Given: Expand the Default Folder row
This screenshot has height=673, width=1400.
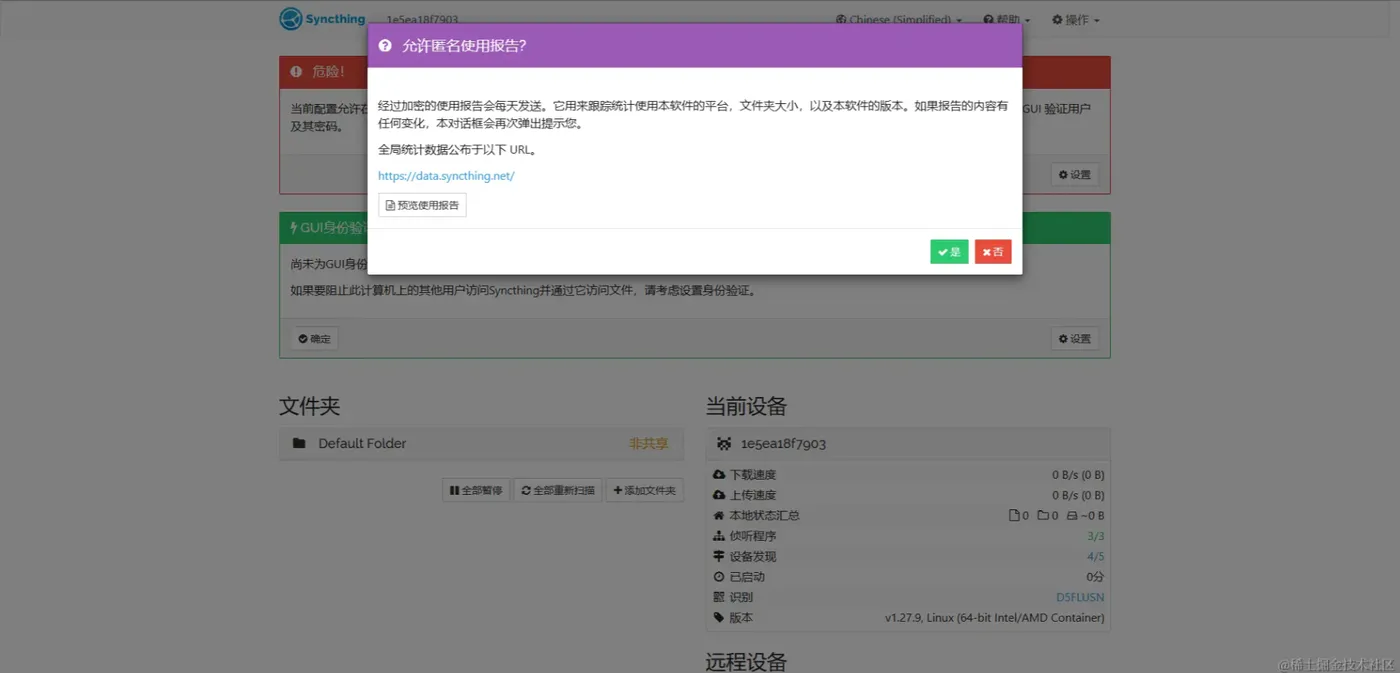Looking at the screenshot, I should (481, 444).
